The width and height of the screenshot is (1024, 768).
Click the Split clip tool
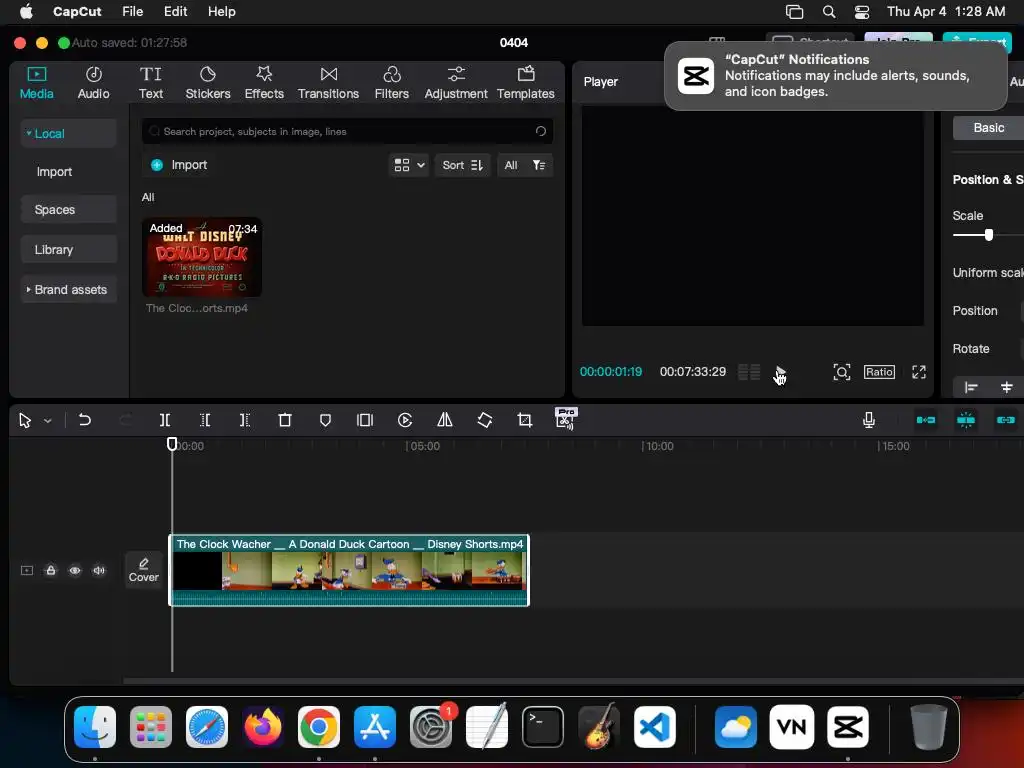[x=165, y=420]
